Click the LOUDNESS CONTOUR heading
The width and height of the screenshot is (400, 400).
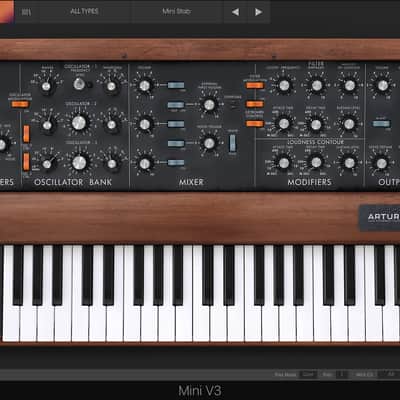pyautogui.click(x=315, y=142)
